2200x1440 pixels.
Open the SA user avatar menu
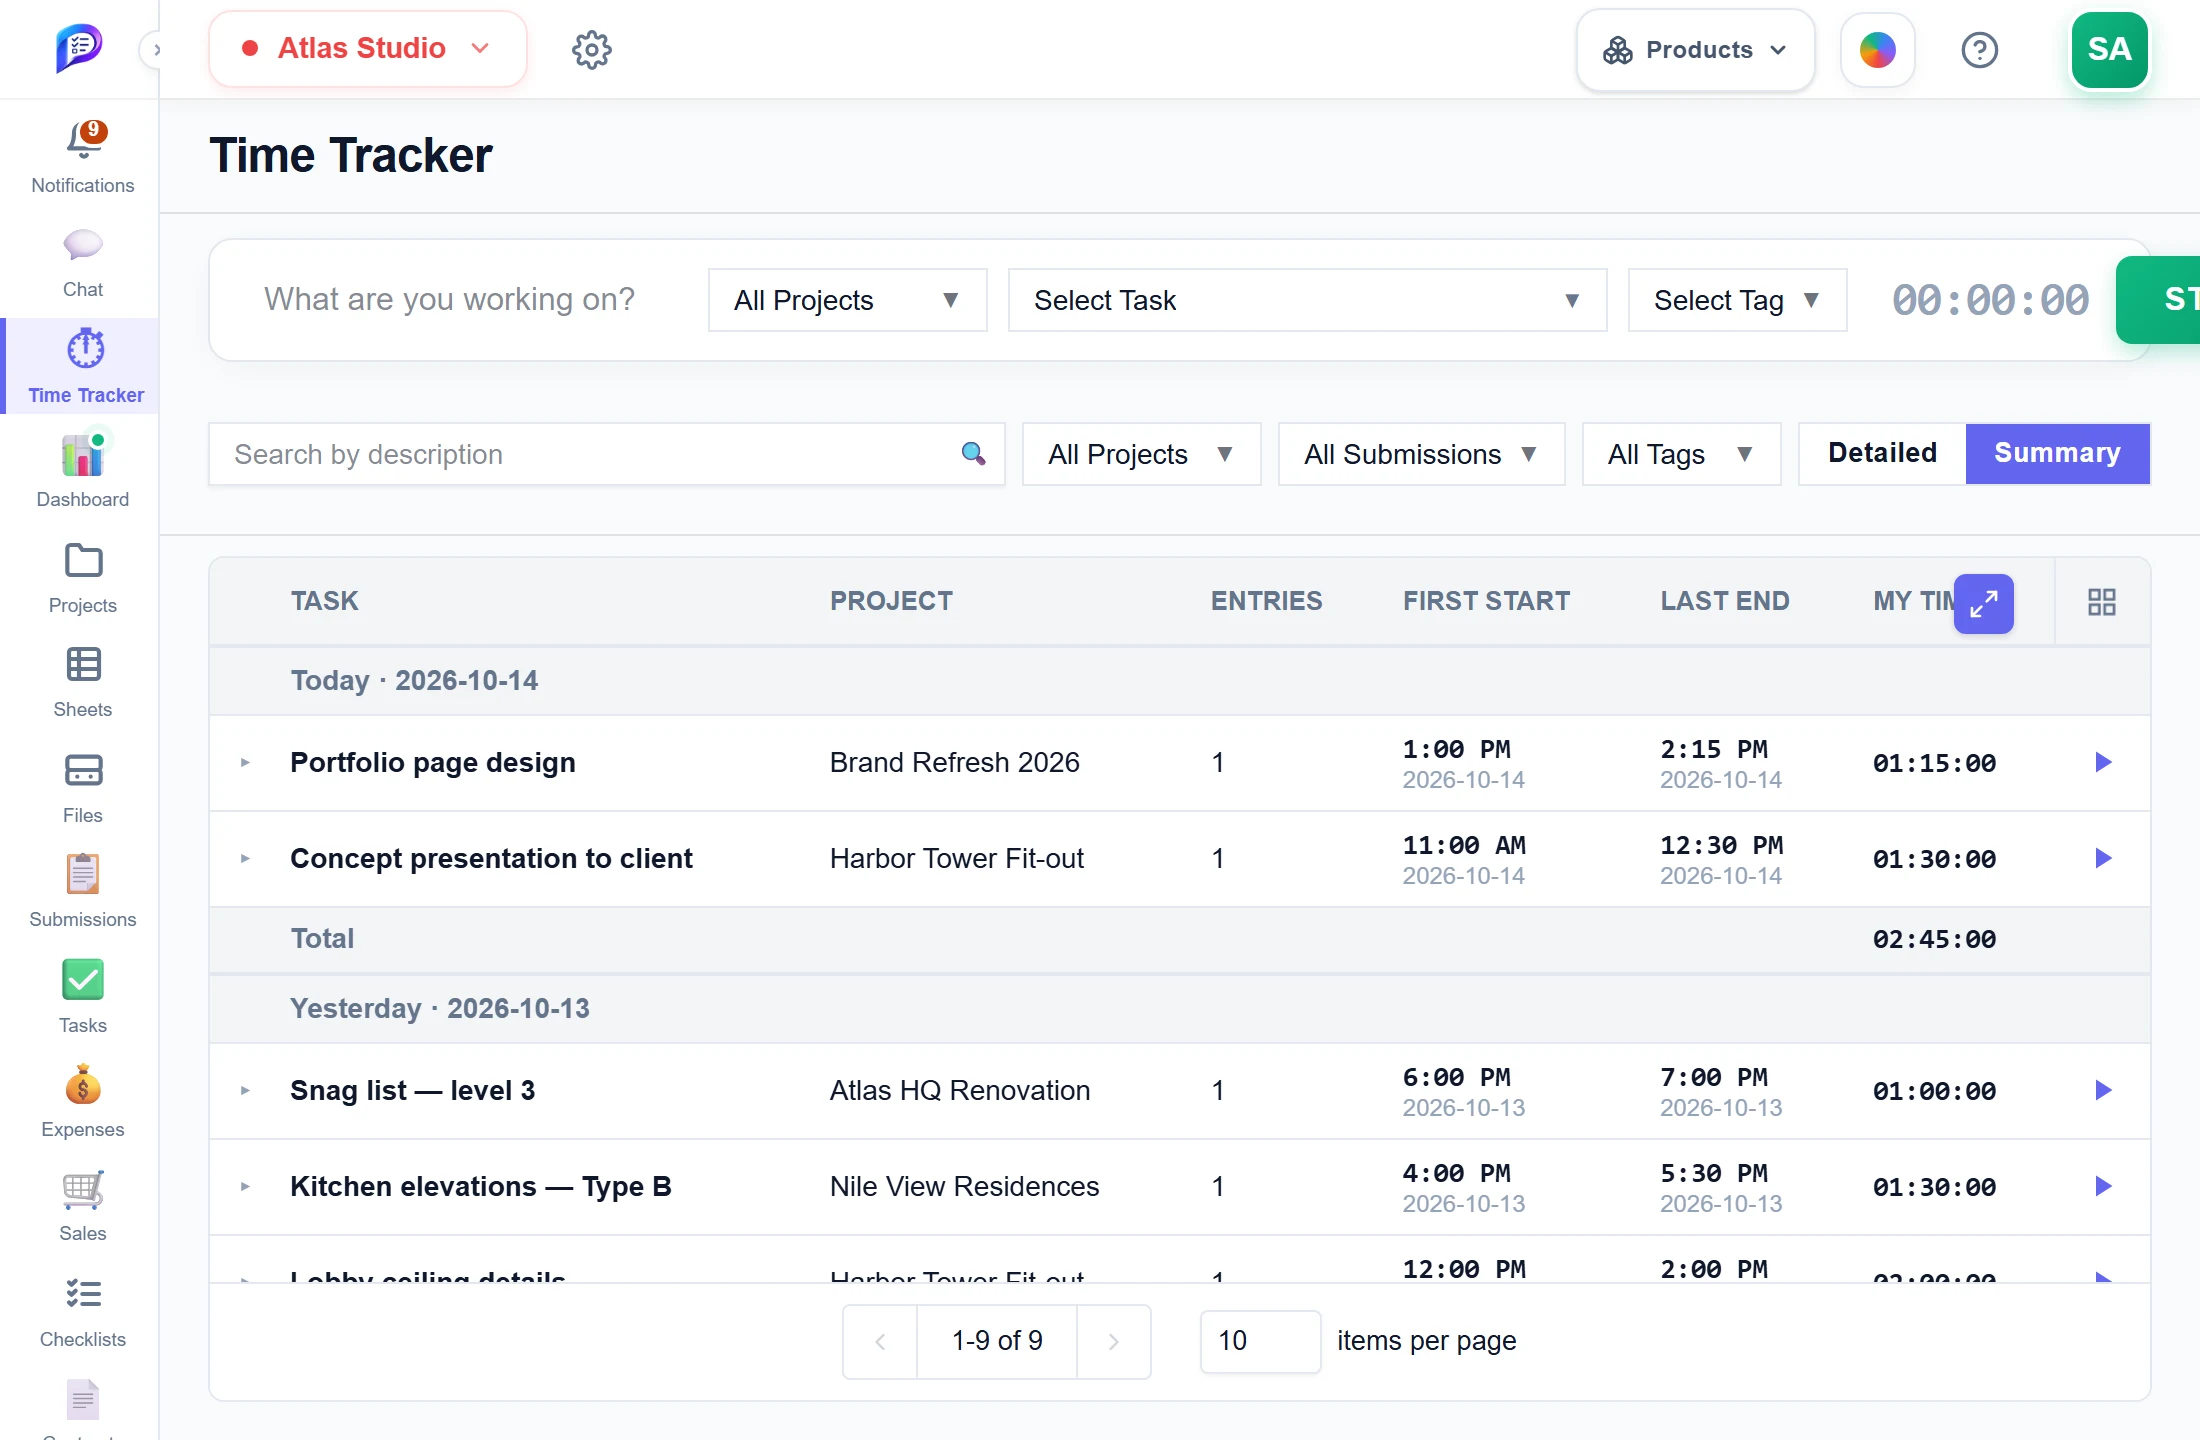click(x=2109, y=49)
